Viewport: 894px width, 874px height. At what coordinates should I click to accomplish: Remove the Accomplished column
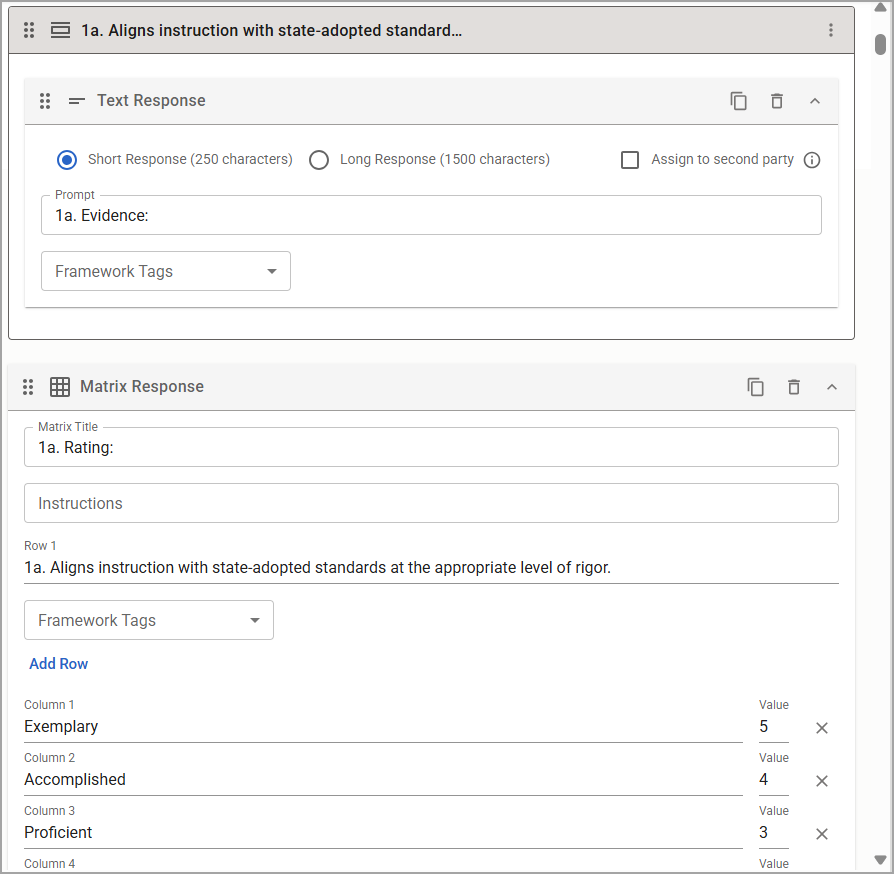(822, 781)
